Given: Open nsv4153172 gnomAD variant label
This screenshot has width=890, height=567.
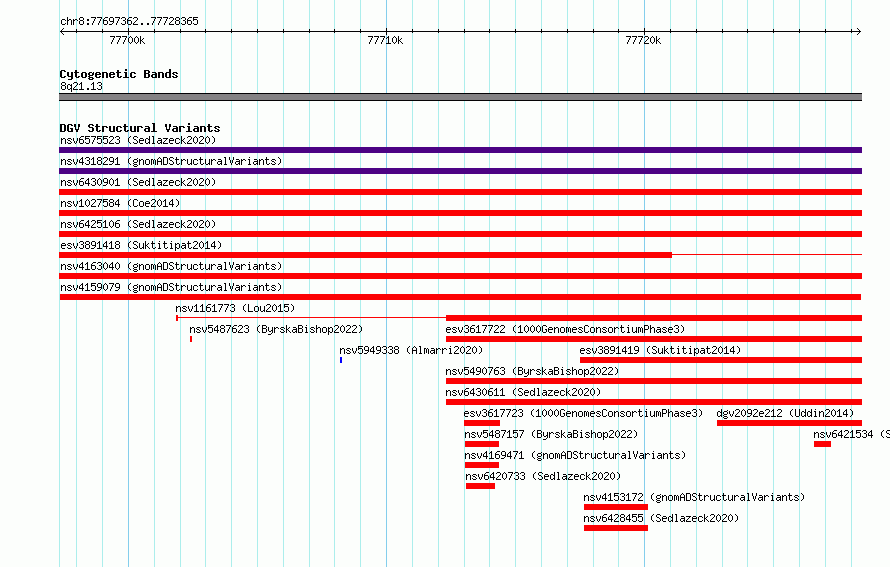Looking at the screenshot, I should click(694, 497).
